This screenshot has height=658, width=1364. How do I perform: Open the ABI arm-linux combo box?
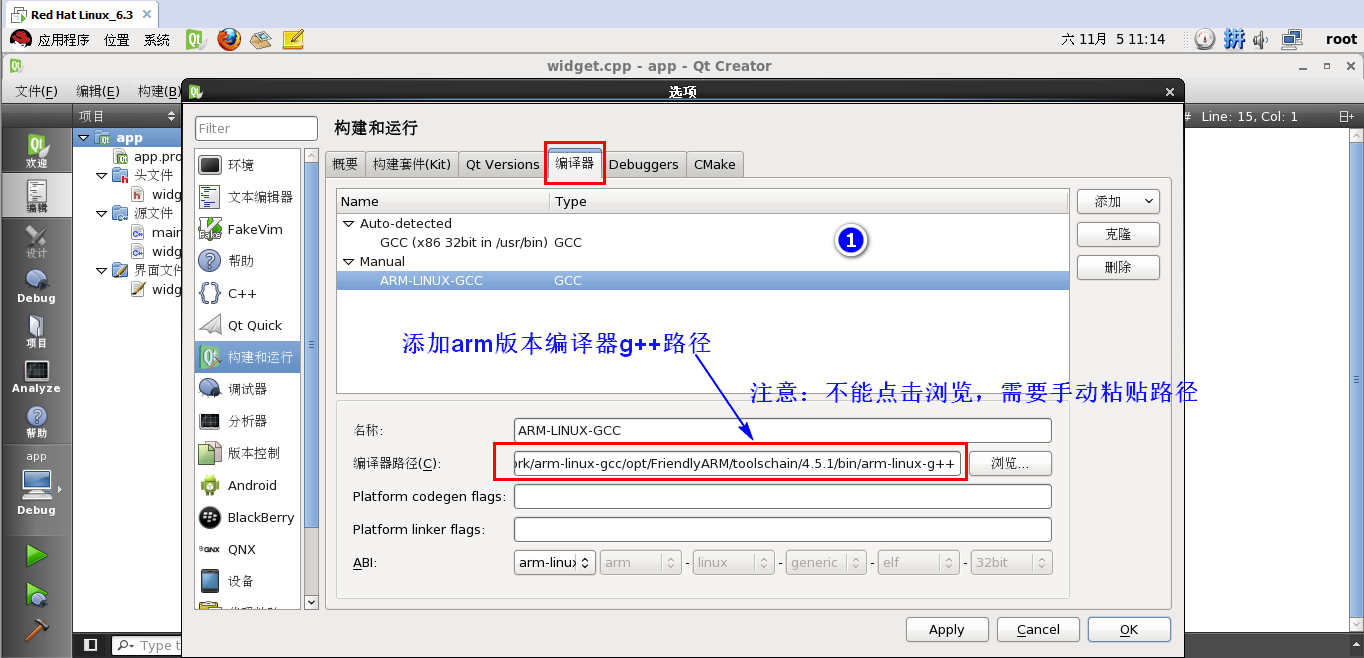(x=555, y=562)
